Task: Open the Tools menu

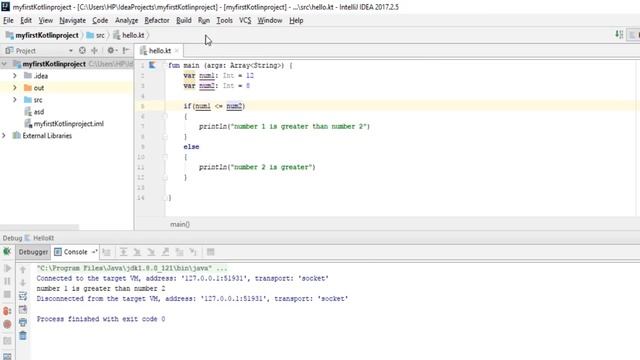Action: click(x=224, y=20)
